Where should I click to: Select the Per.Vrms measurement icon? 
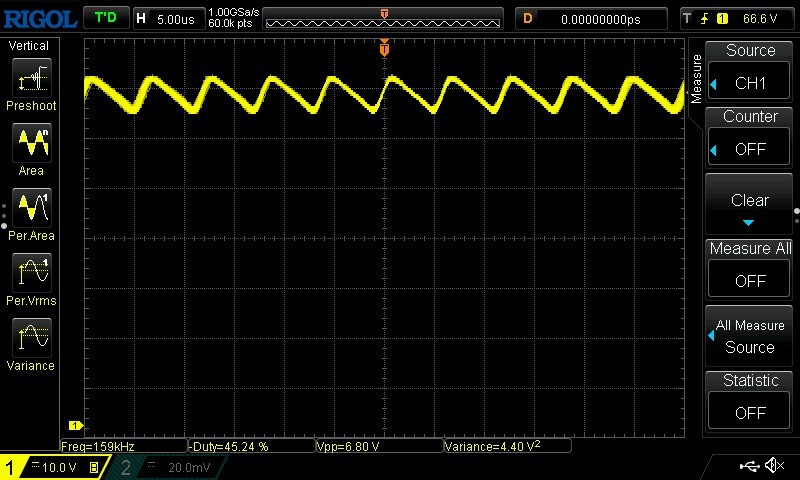coord(32,272)
